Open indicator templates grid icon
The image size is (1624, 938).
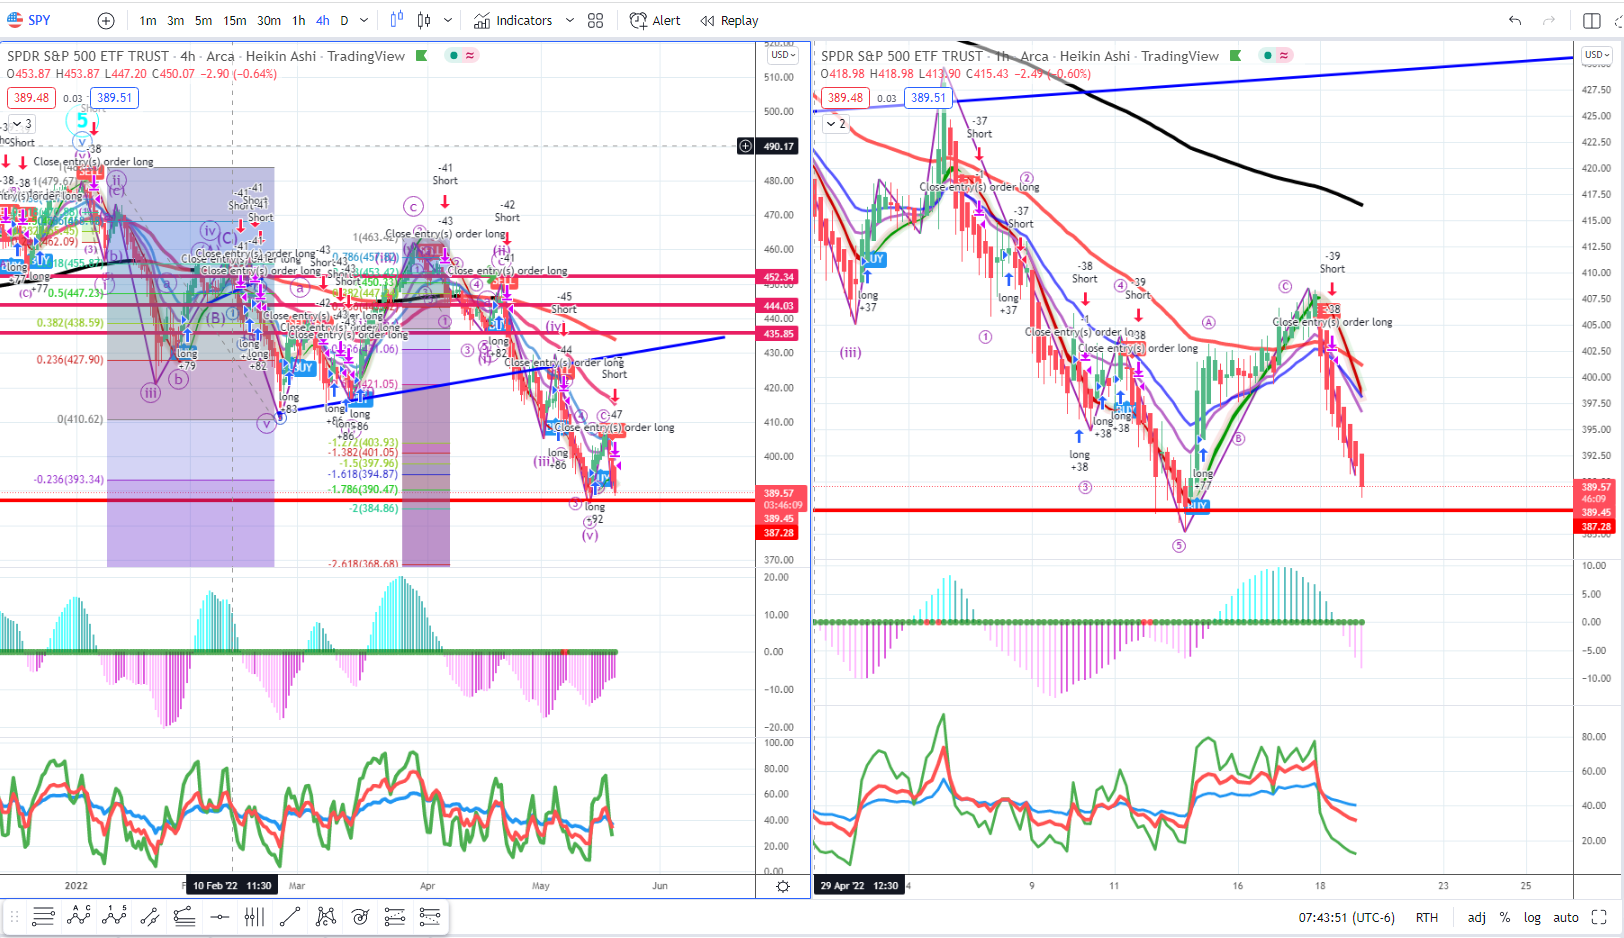coord(596,20)
